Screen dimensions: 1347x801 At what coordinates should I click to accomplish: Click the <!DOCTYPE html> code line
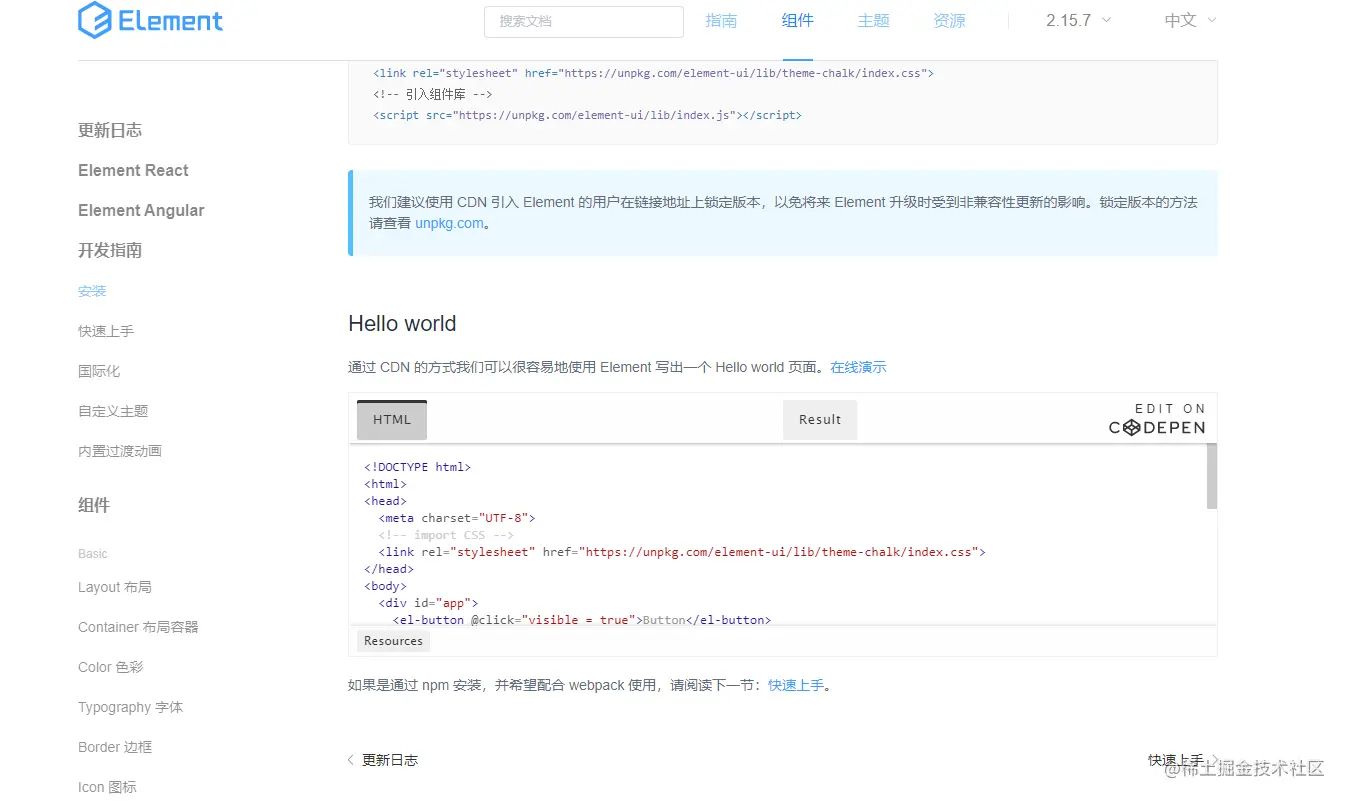coord(417,467)
